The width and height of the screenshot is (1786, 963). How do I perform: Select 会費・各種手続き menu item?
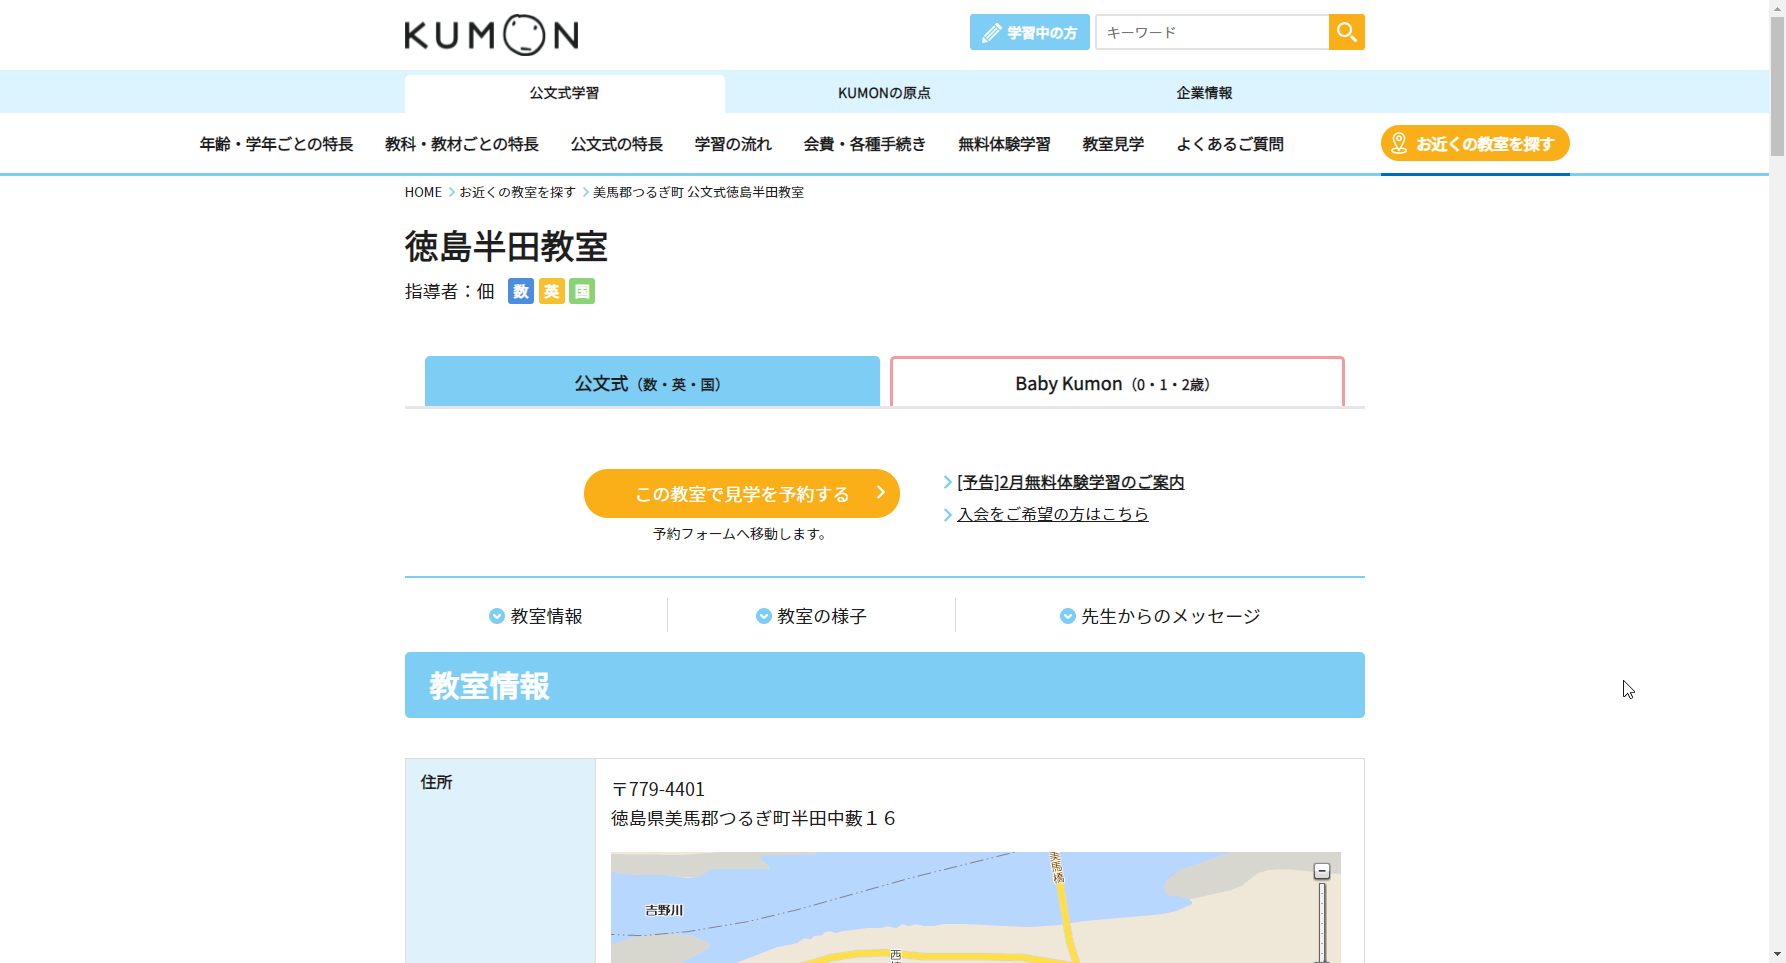(865, 144)
